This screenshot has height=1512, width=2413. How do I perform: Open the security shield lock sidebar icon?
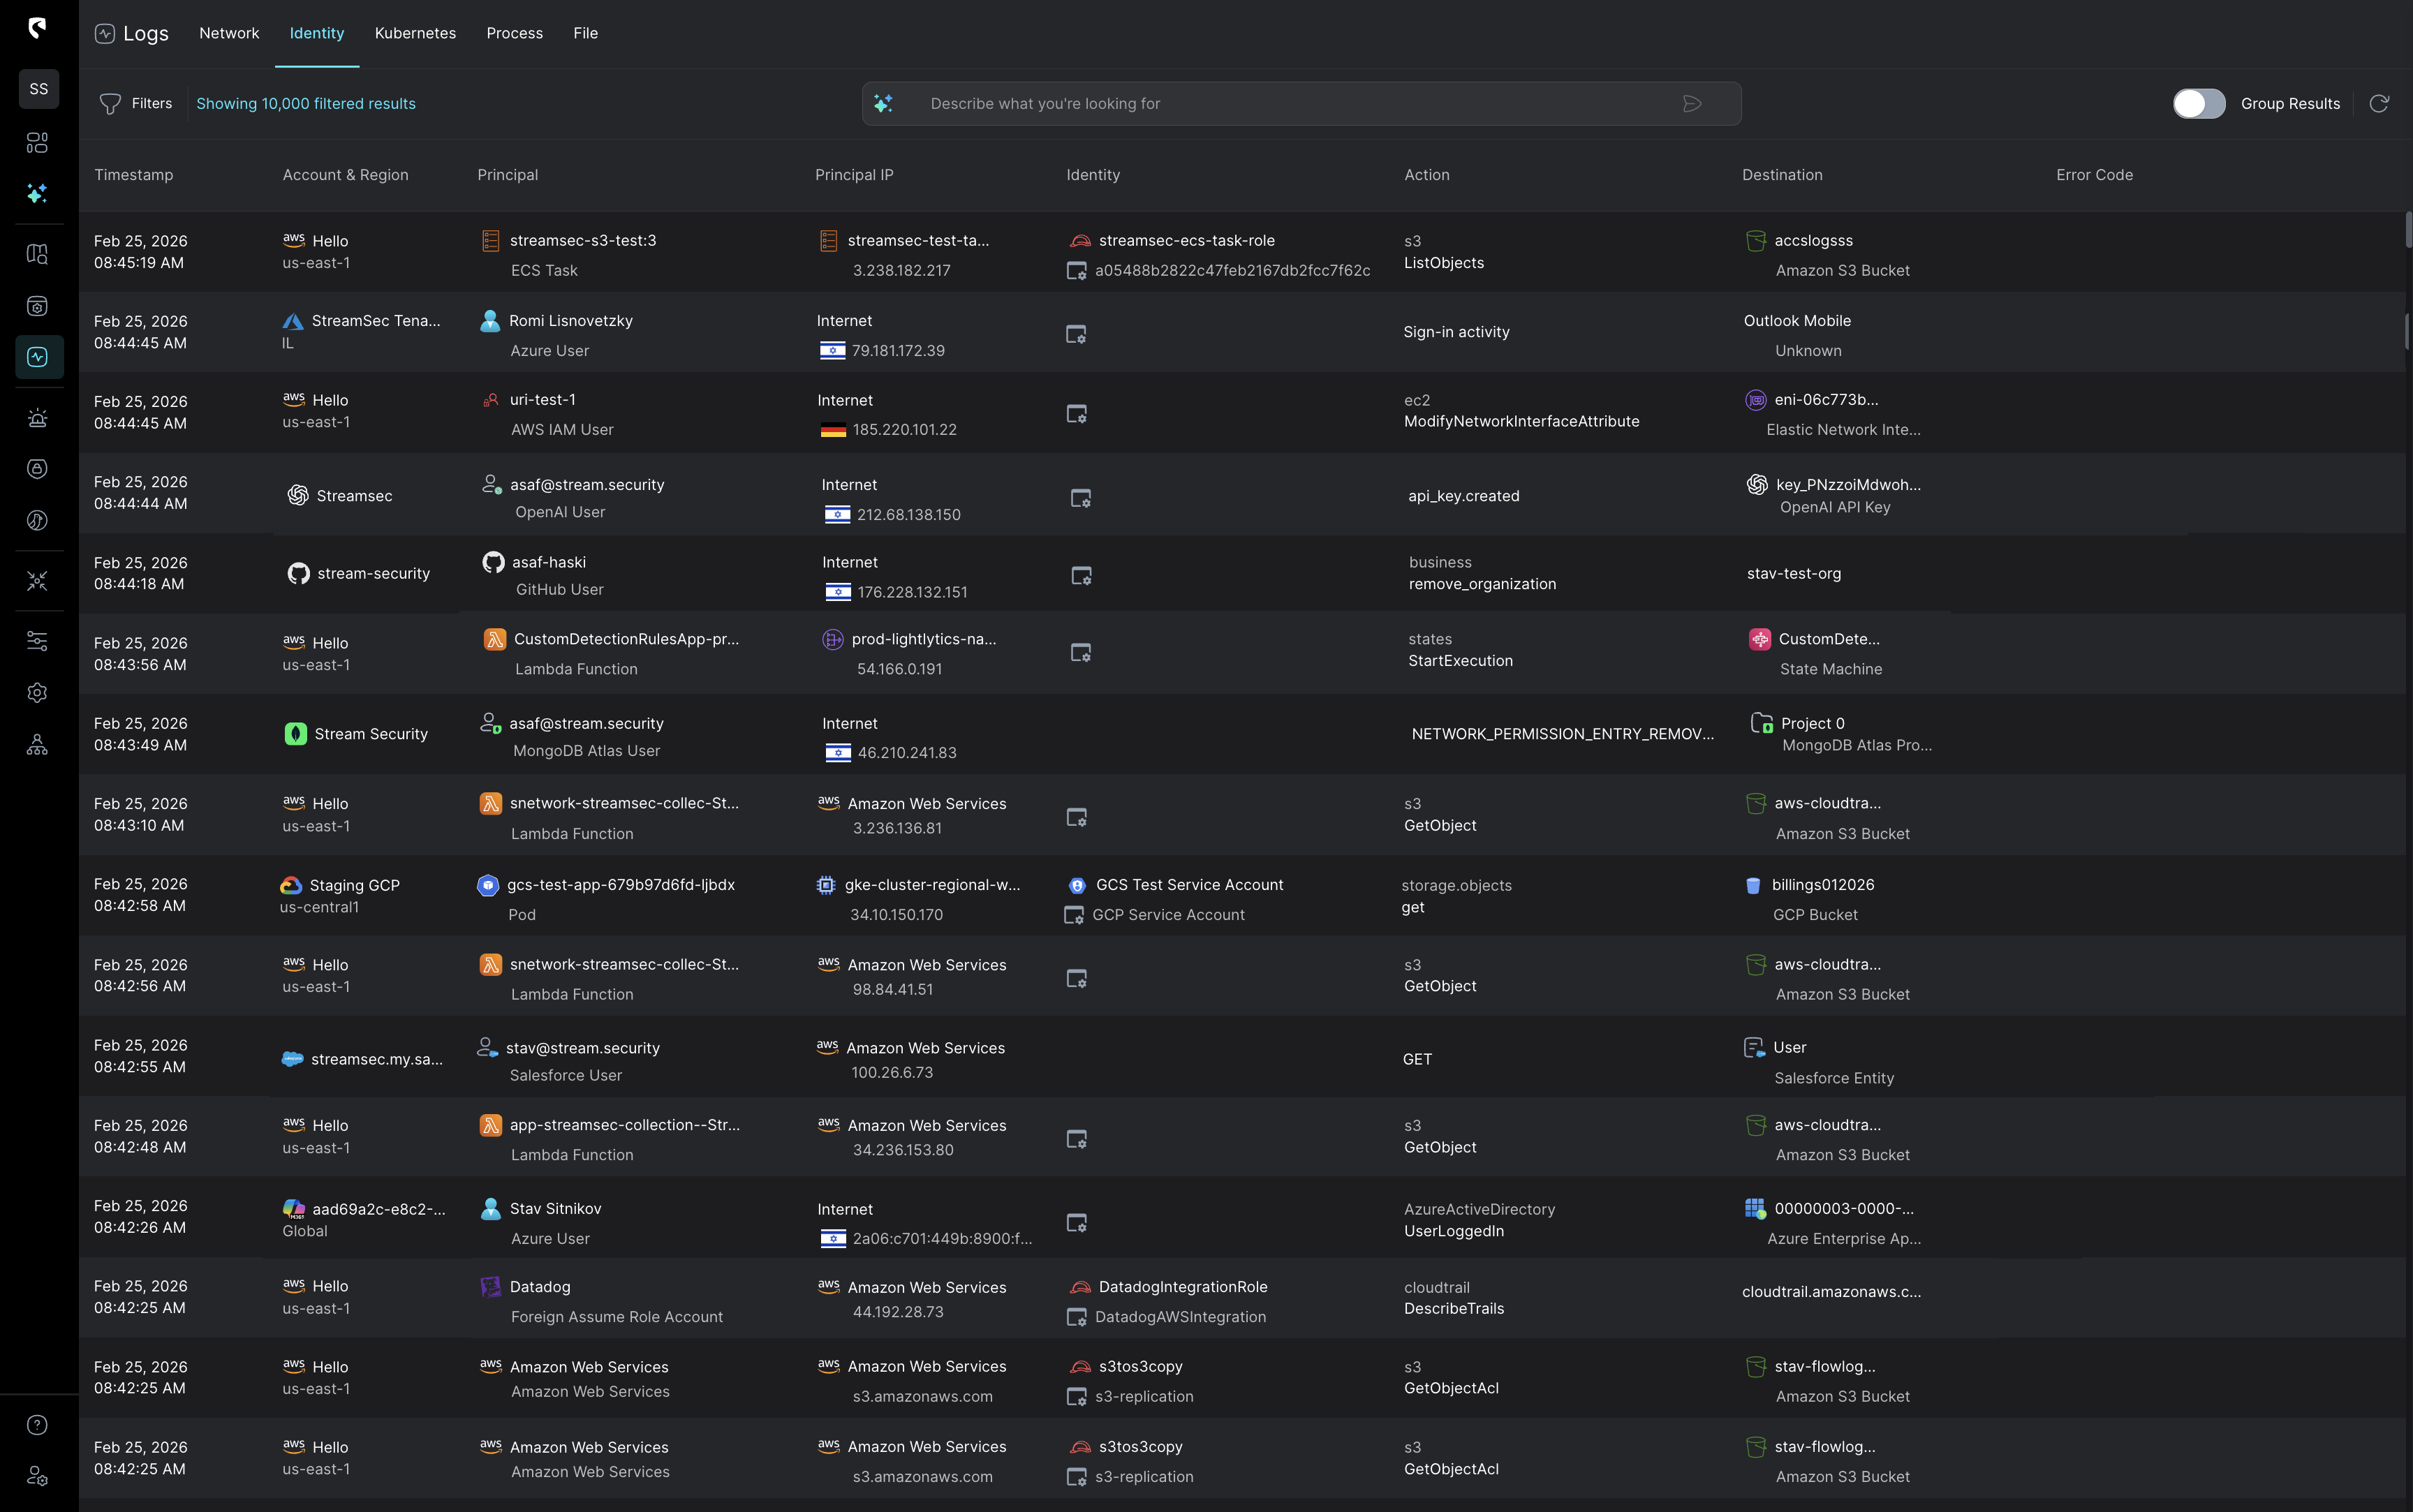click(38, 469)
